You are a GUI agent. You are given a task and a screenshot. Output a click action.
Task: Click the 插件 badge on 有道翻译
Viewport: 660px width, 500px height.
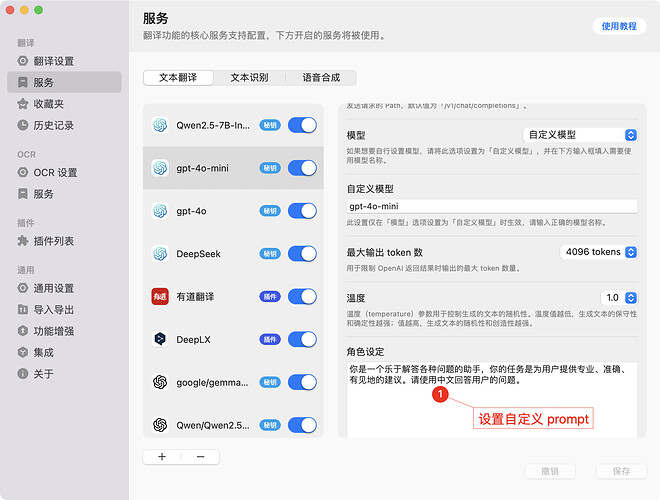[270, 297]
